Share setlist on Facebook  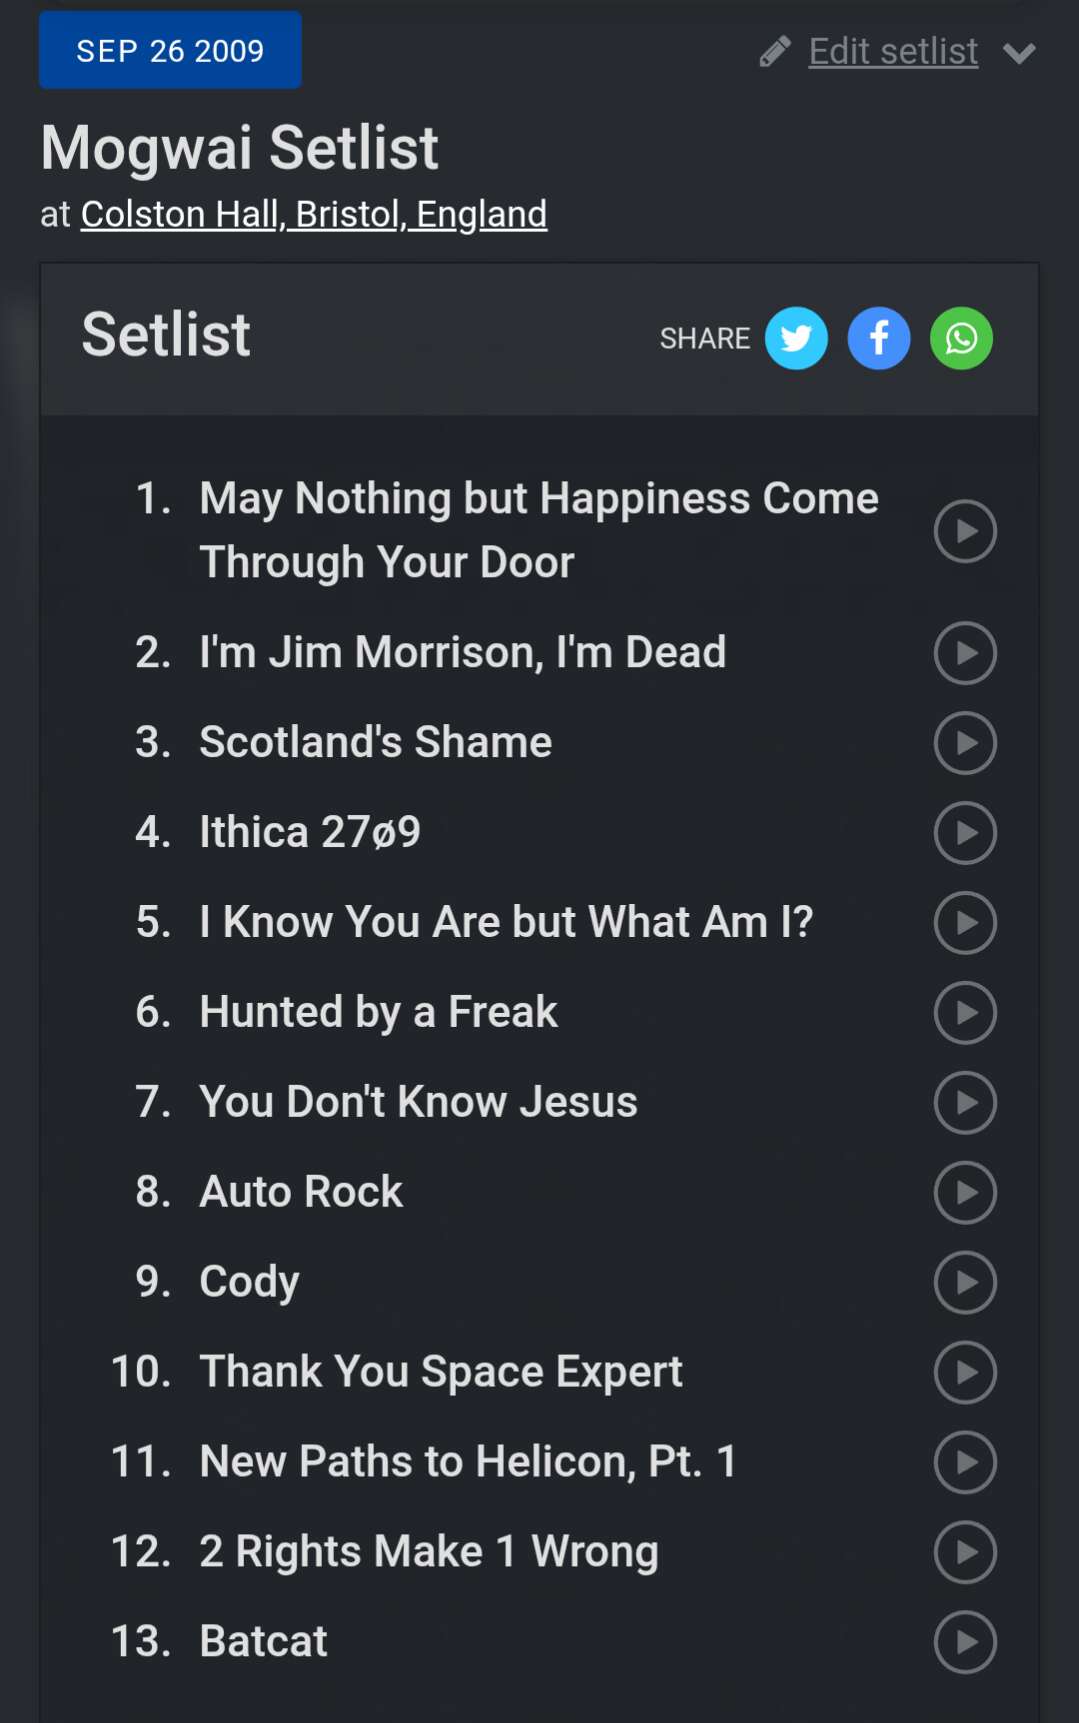tap(878, 339)
